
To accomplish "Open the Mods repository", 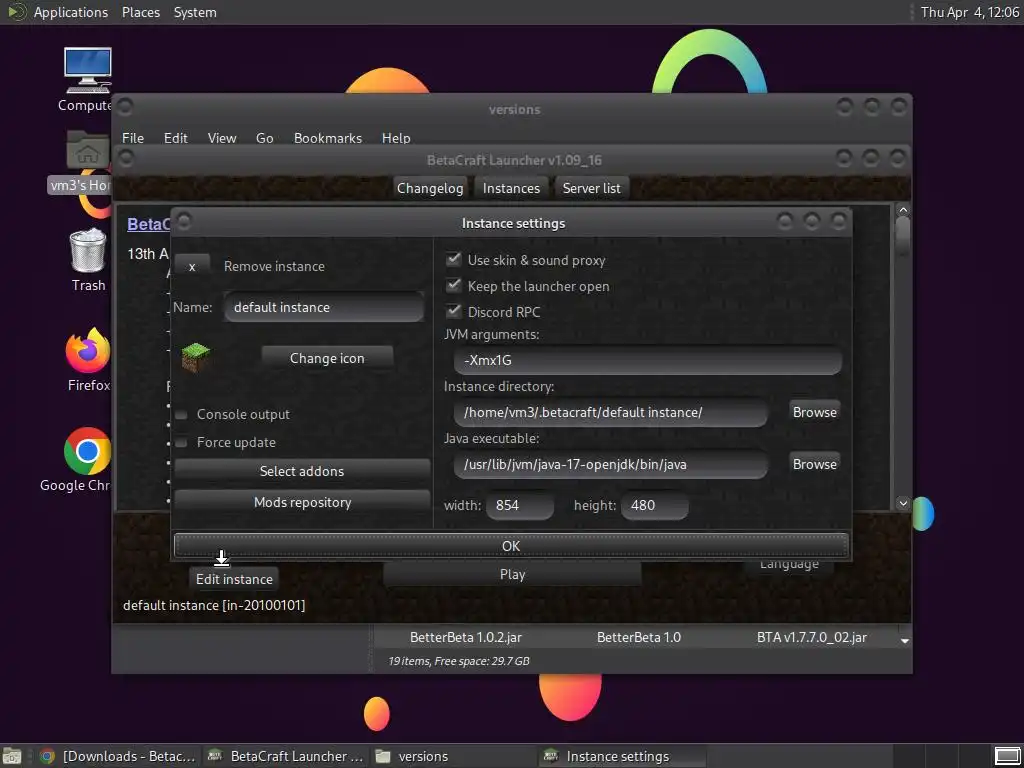I will [x=302, y=502].
